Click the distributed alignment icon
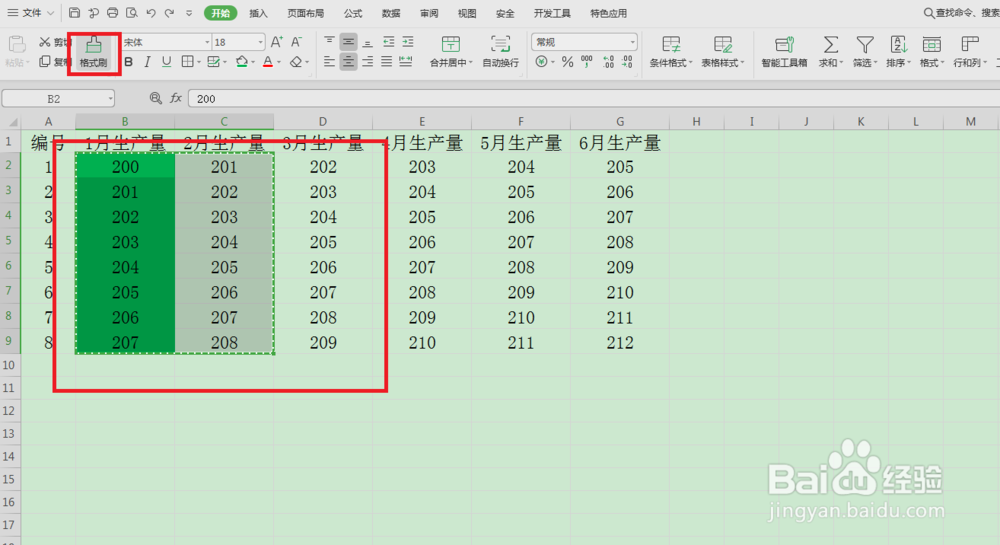This screenshot has height=545, width=1000. (x=406, y=62)
